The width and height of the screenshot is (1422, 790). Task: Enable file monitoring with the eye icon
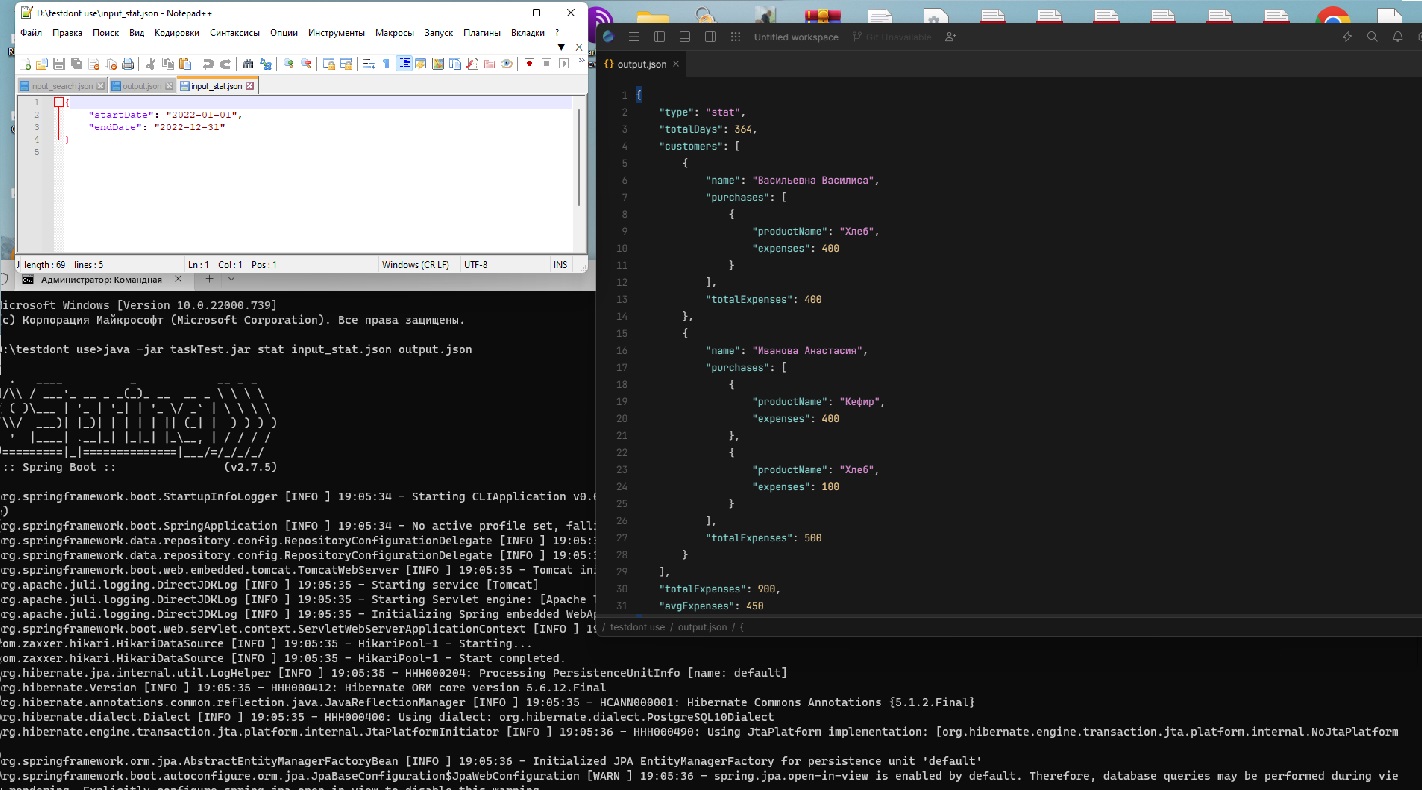tap(507, 63)
